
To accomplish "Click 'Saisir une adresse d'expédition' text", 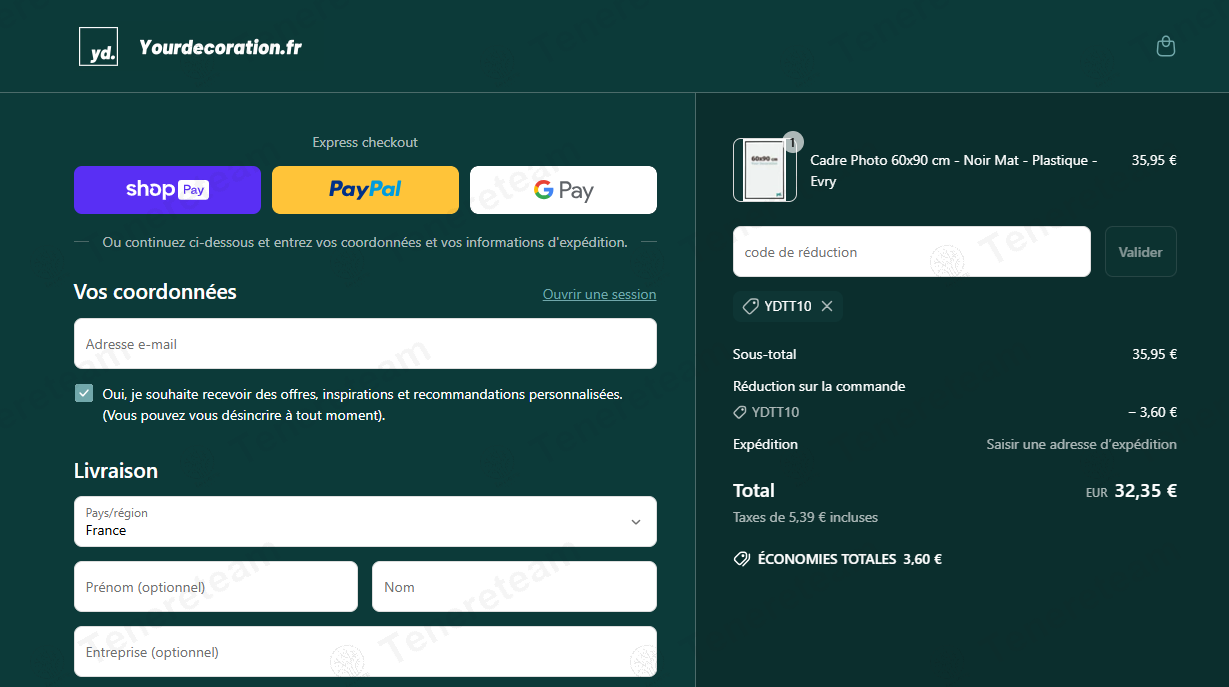I will (x=1081, y=444).
